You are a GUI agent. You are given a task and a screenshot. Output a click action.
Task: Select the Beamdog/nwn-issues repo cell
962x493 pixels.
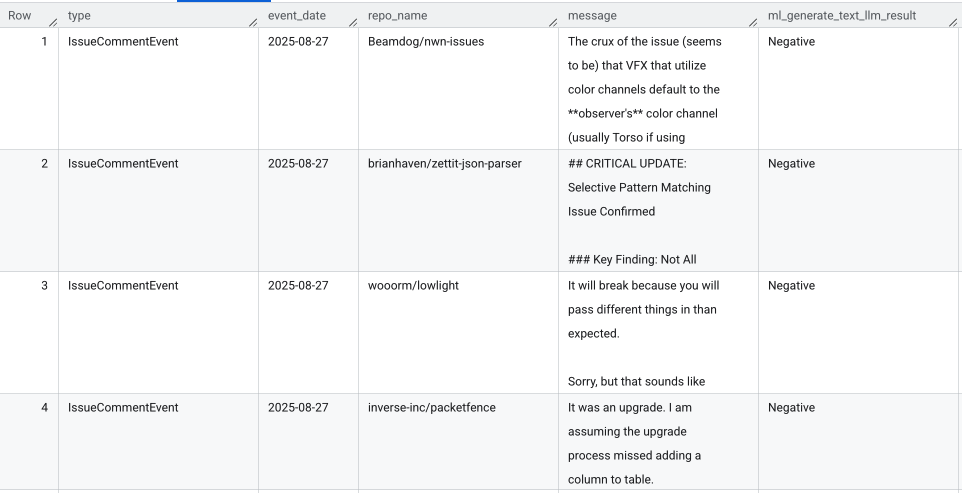point(420,42)
